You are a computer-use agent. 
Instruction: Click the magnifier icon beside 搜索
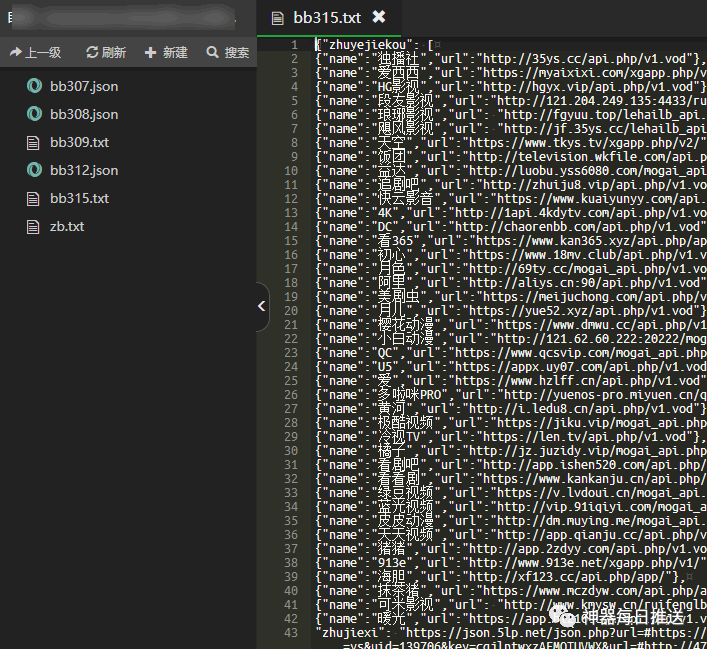click(x=212, y=52)
